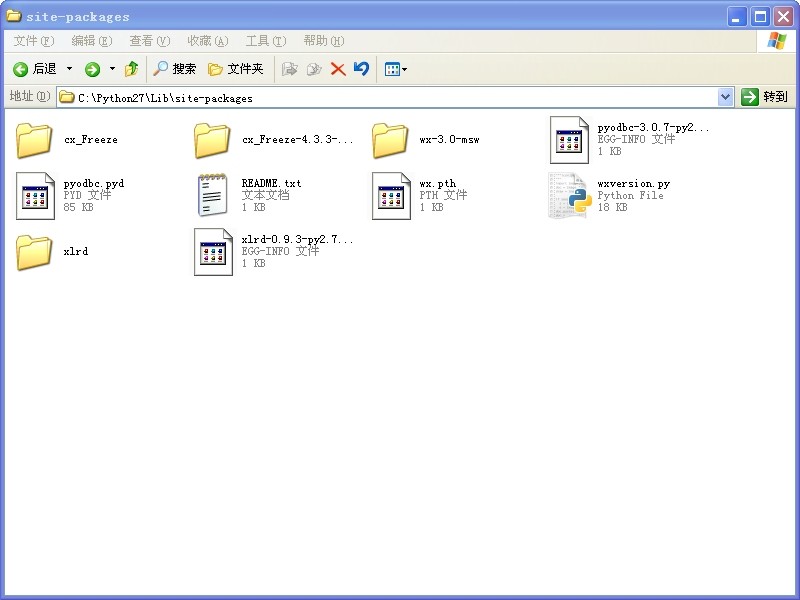The image size is (800, 600).
Task: Select the README.txt notepad icon
Action: [x=213, y=195]
